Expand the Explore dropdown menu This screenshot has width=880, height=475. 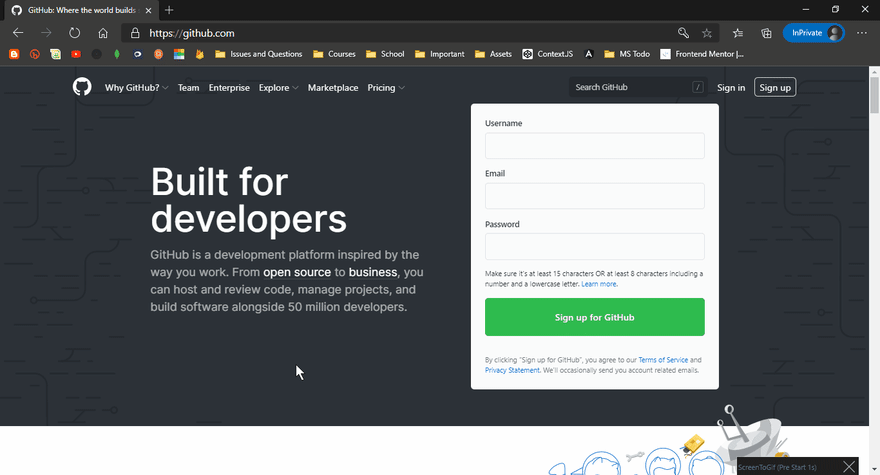[x=278, y=88]
